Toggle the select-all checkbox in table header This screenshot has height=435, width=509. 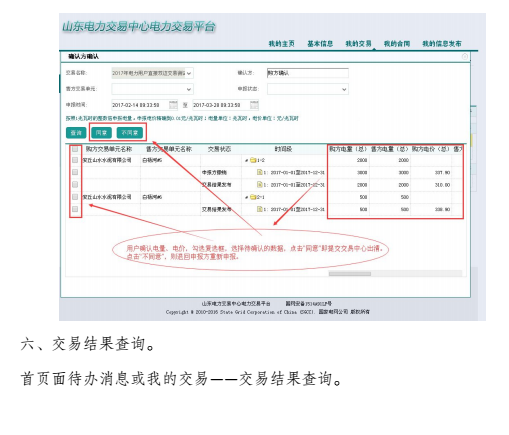click(75, 149)
